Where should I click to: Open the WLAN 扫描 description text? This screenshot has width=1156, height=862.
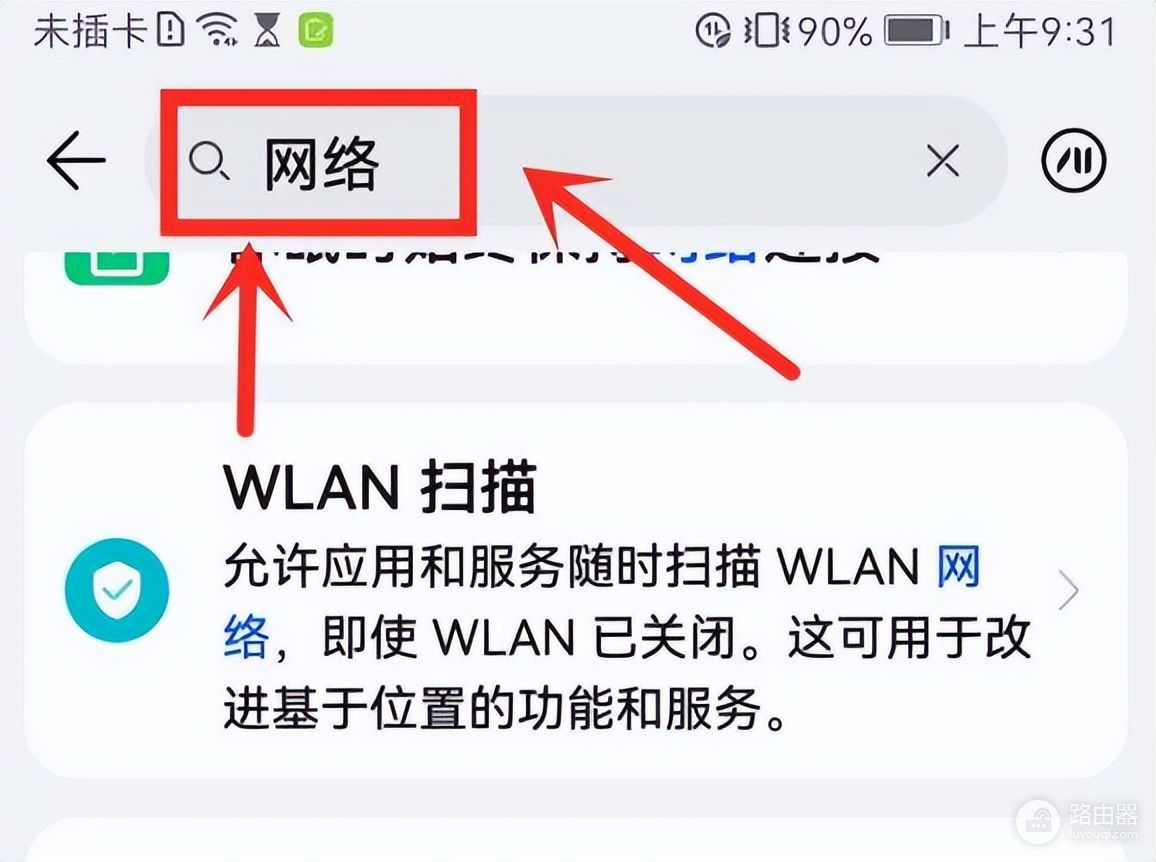coord(626,637)
